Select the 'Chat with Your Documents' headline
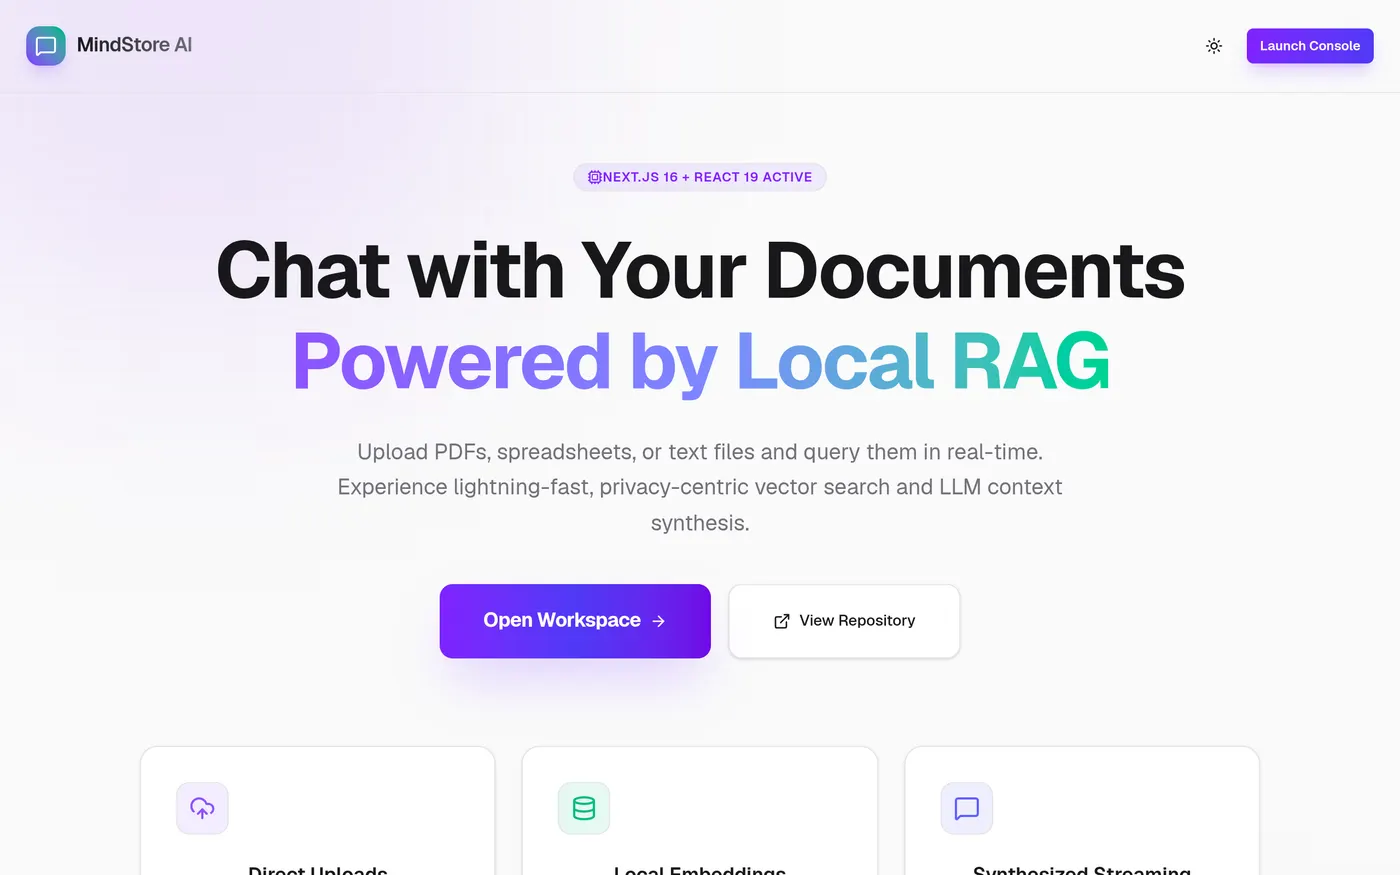 [x=700, y=270]
